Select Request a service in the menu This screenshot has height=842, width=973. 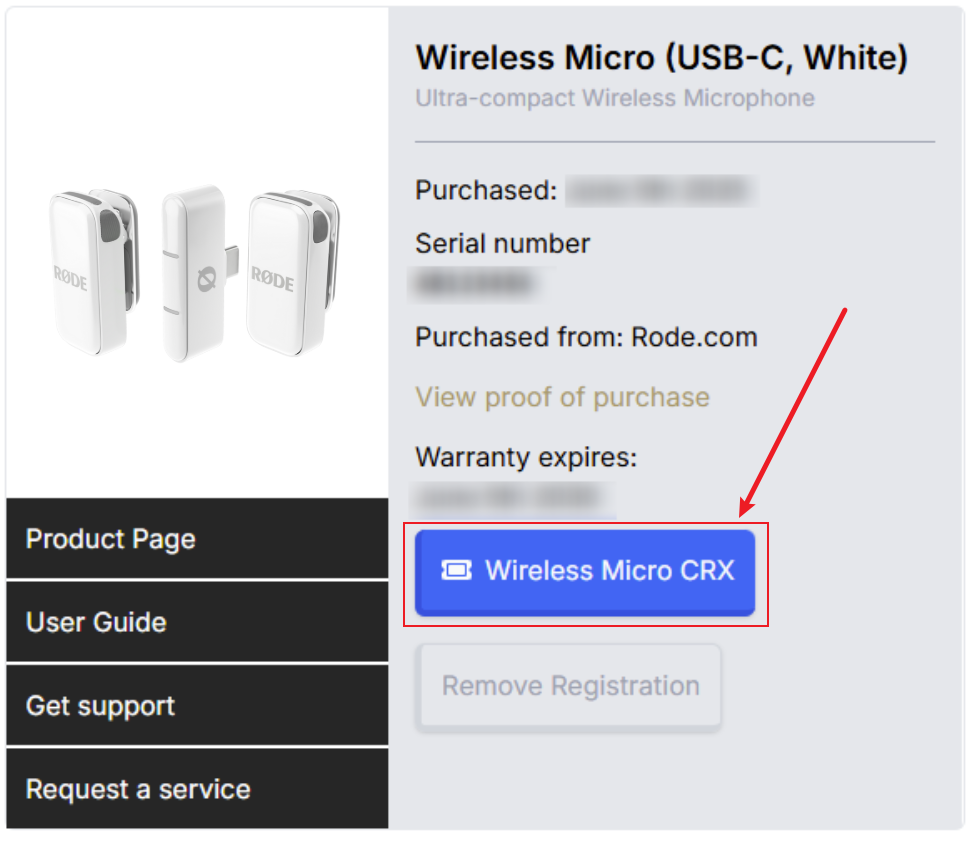(x=197, y=789)
